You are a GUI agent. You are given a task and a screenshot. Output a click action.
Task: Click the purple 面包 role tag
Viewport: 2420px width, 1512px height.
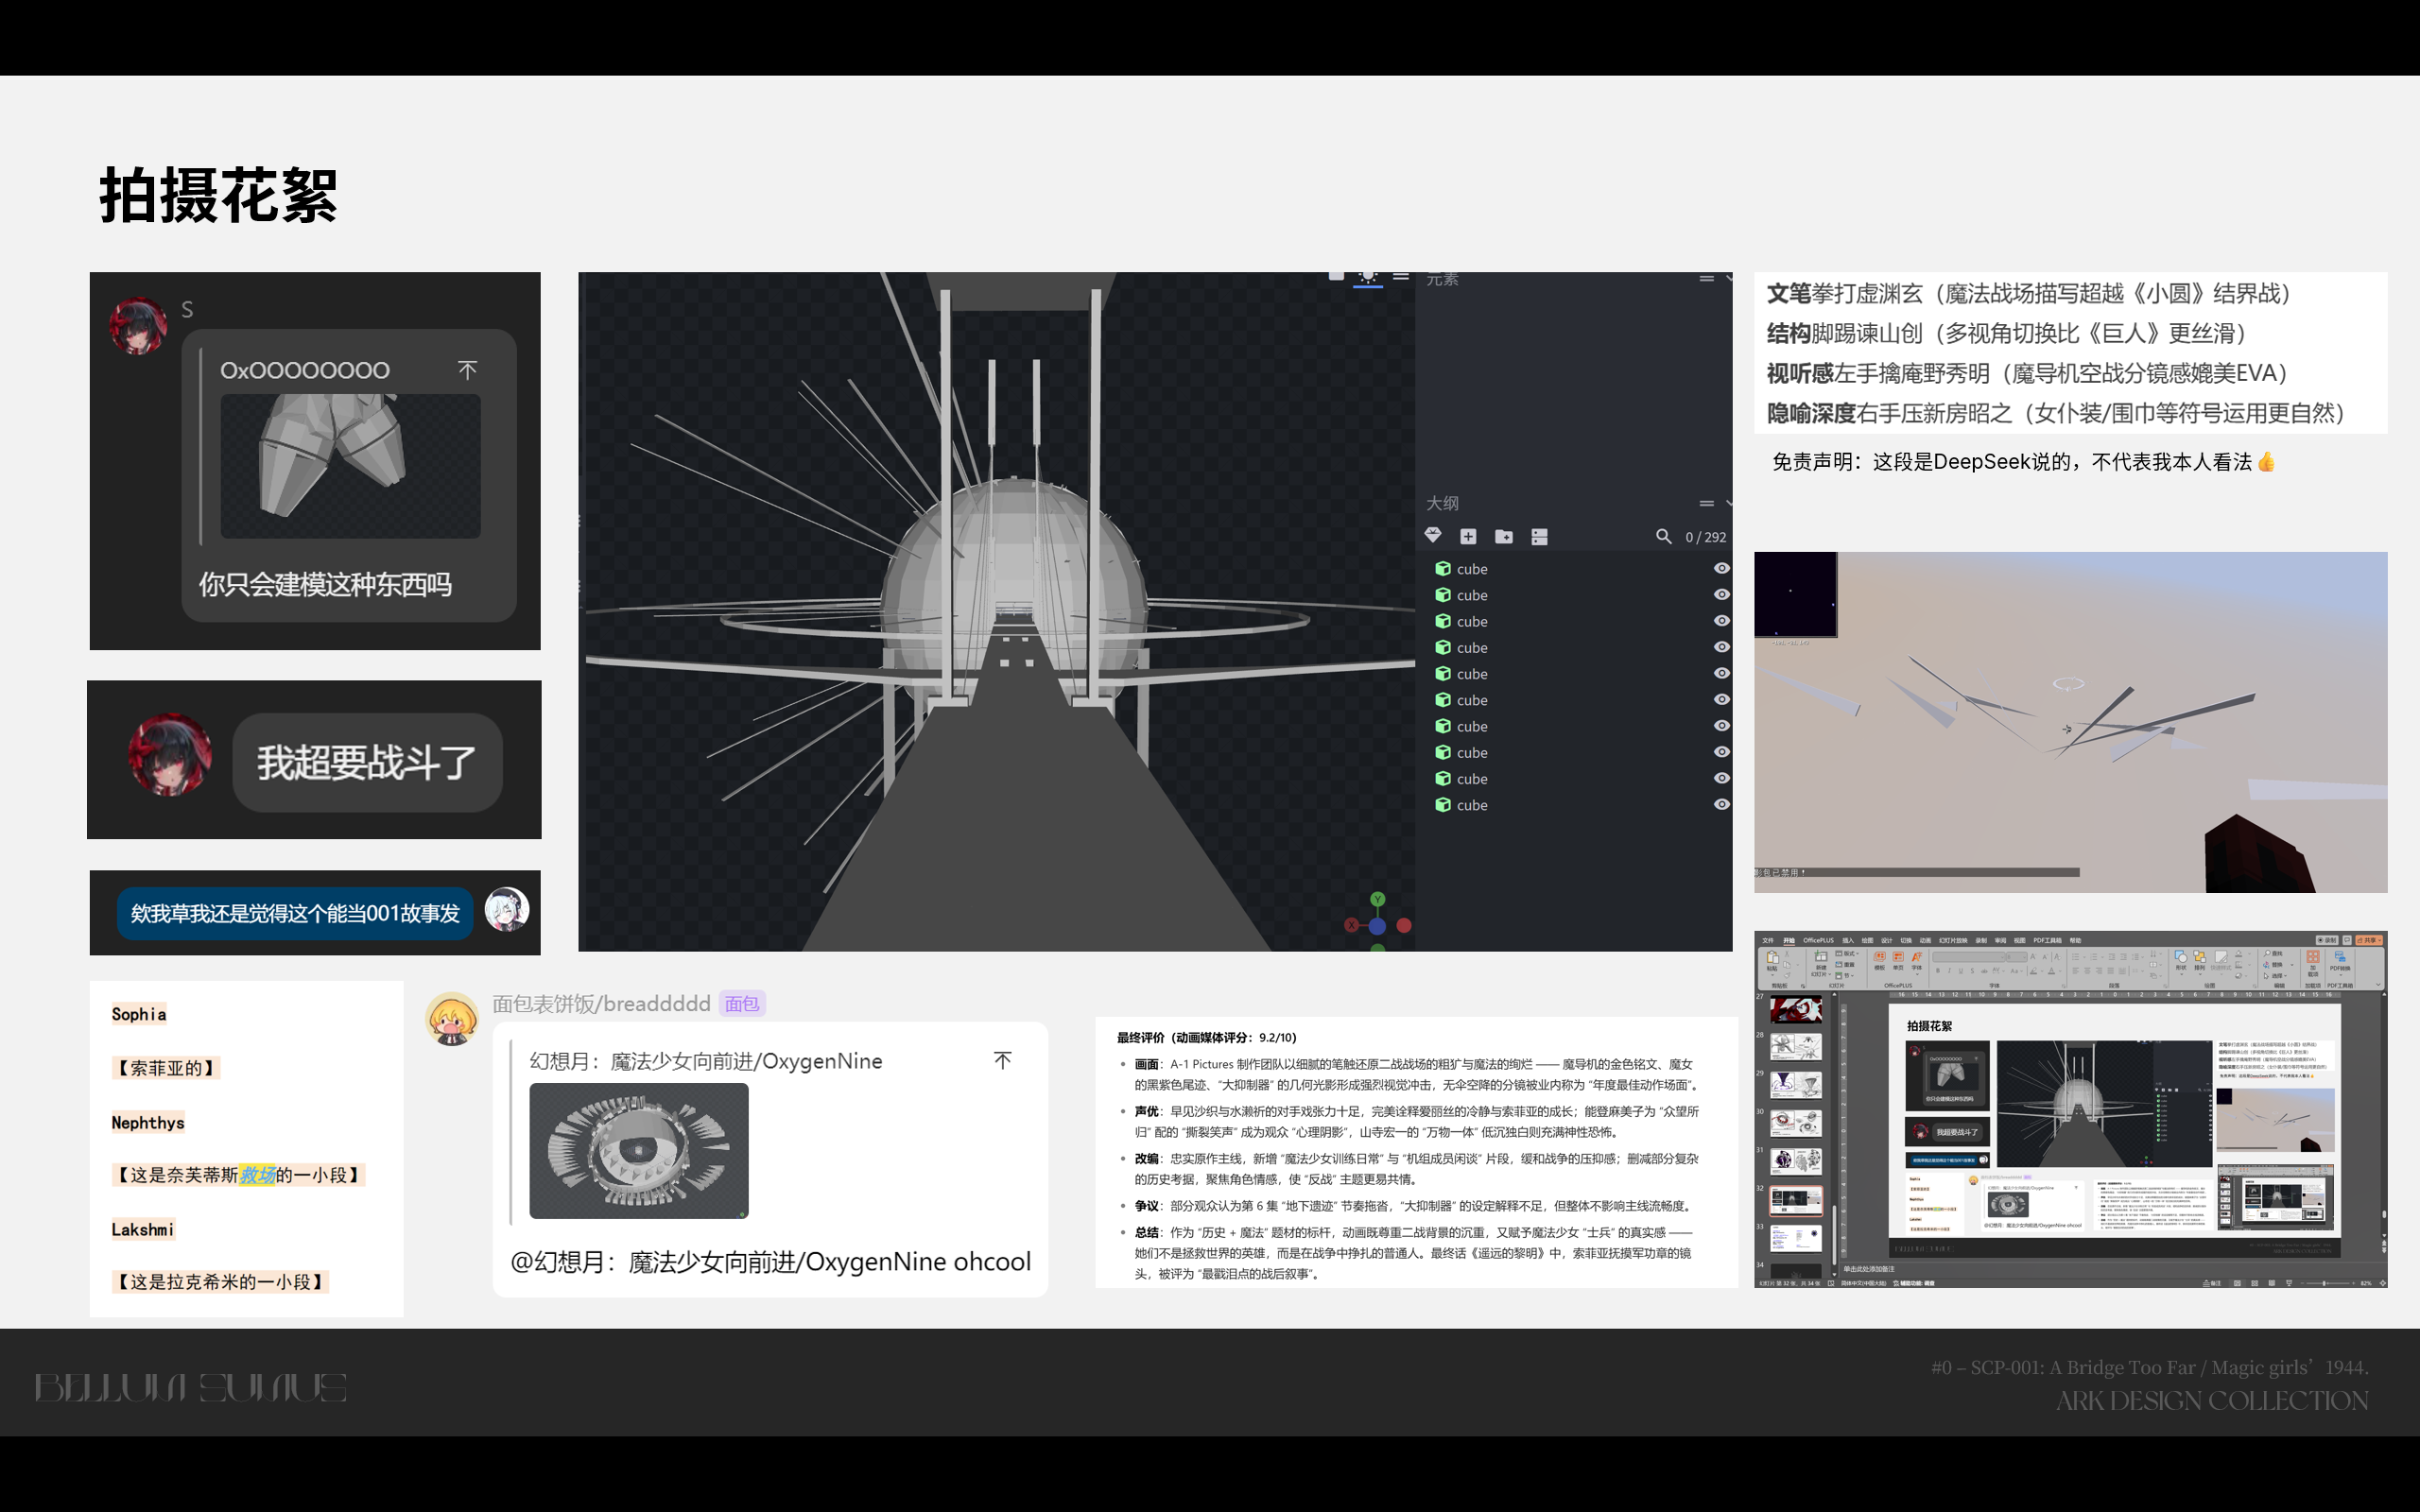741,1003
